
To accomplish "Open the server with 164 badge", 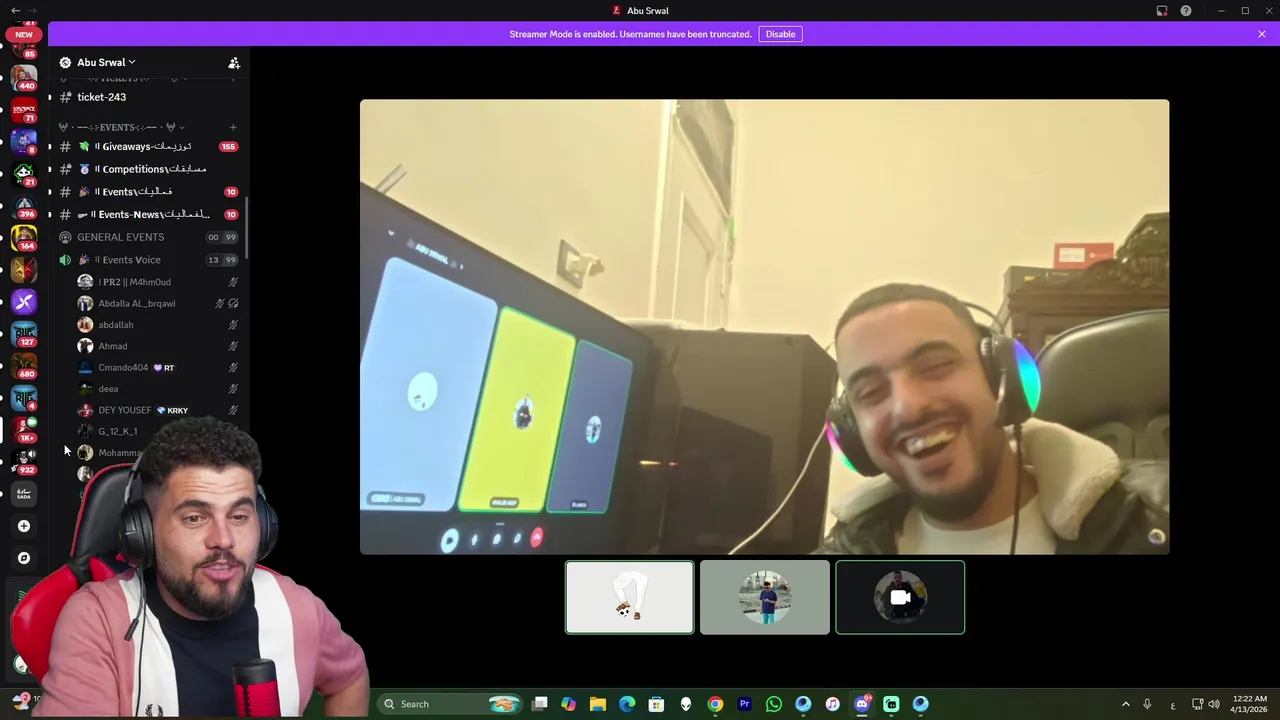I will (x=24, y=237).
